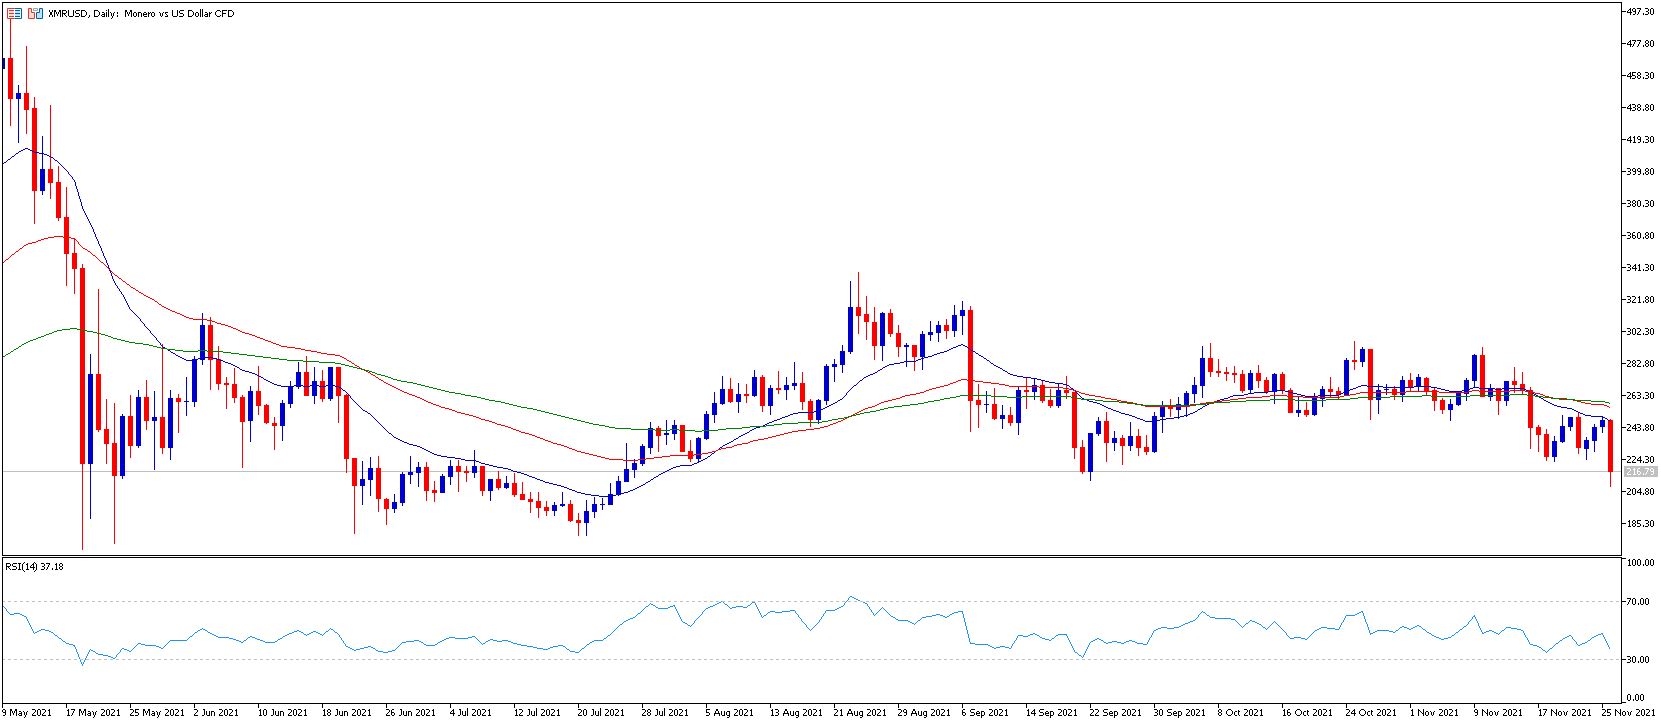This screenshot has height=722, width=1661.
Task: Click the 497.30 price axis label
Action: click(x=1641, y=12)
